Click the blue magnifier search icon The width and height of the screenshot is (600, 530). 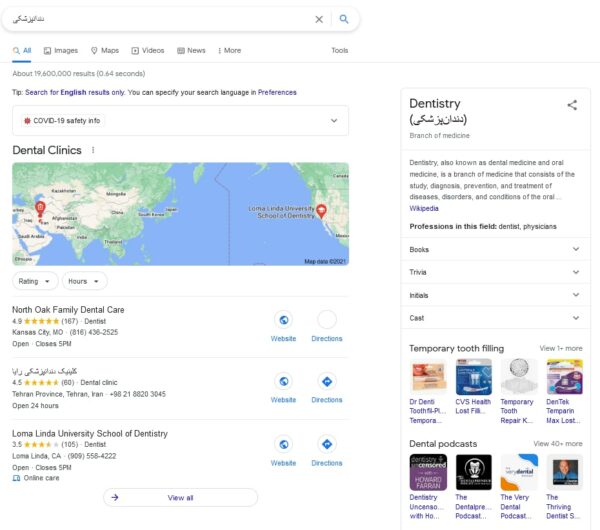344,19
